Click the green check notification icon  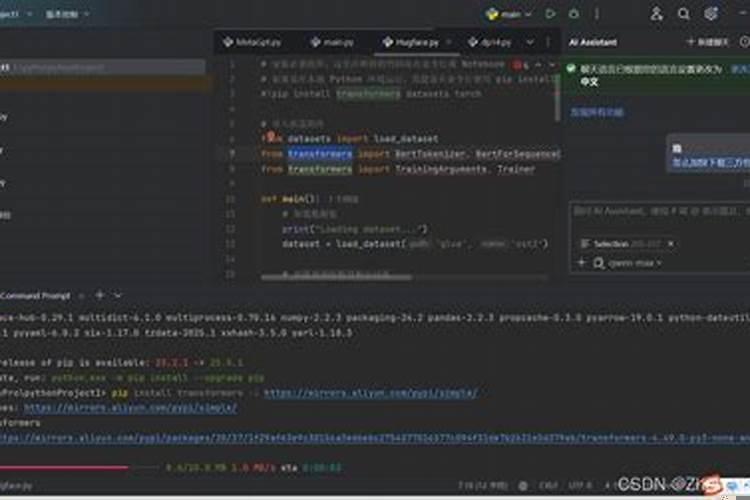click(x=571, y=69)
